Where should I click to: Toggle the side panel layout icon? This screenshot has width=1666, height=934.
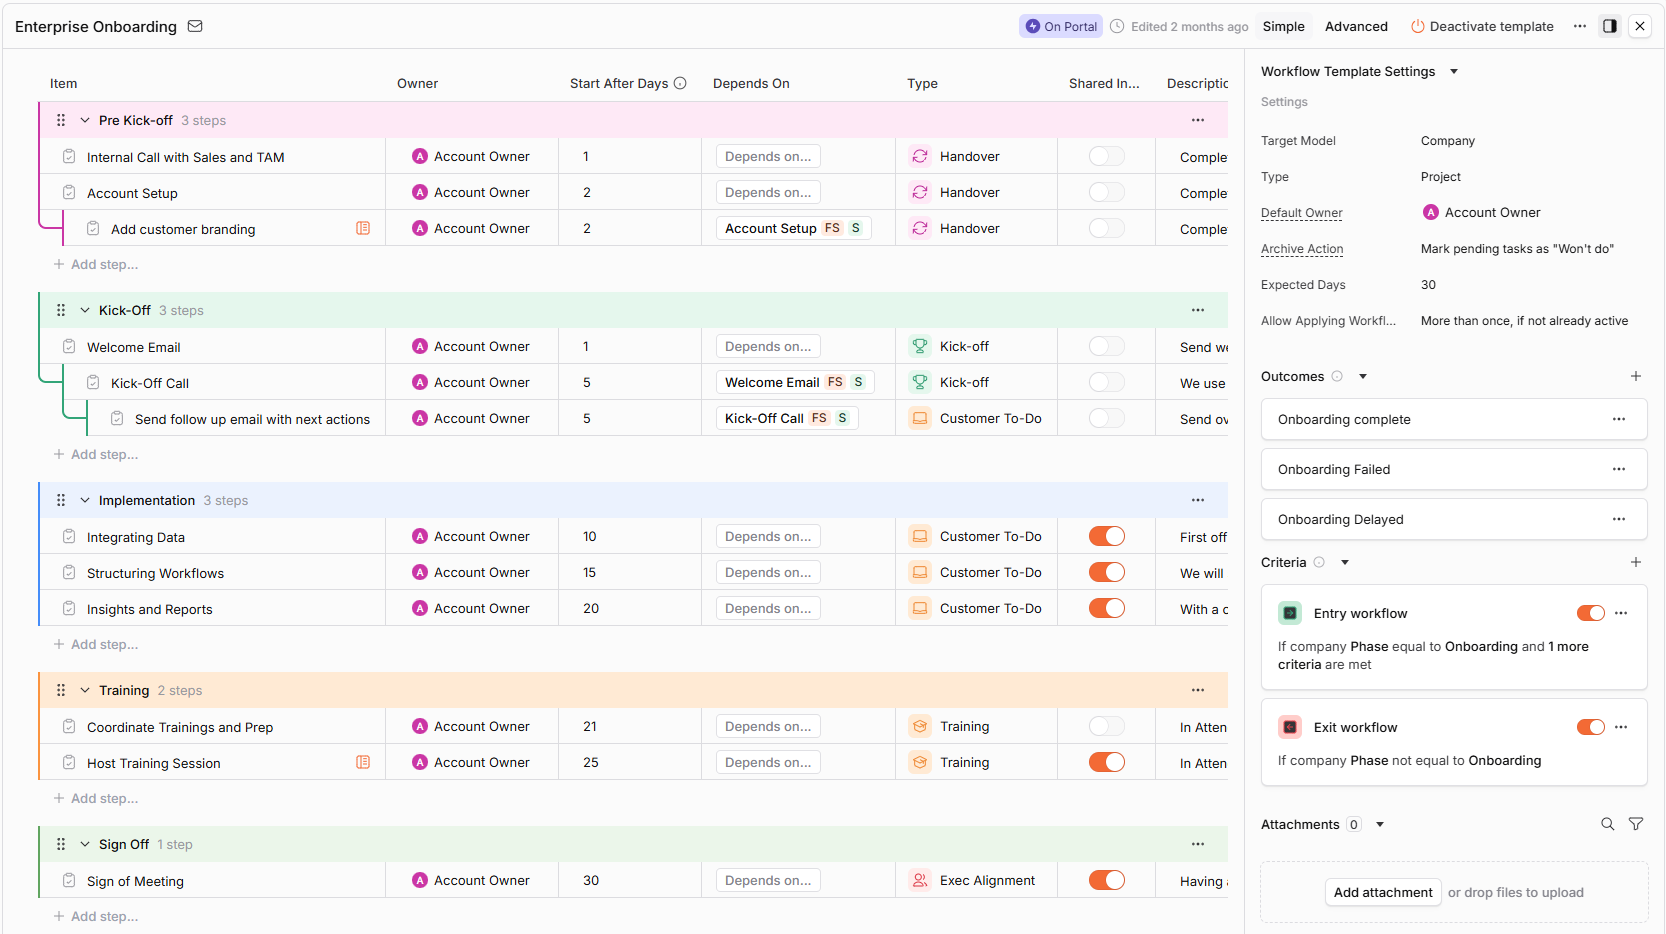pyautogui.click(x=1610, y=26)
